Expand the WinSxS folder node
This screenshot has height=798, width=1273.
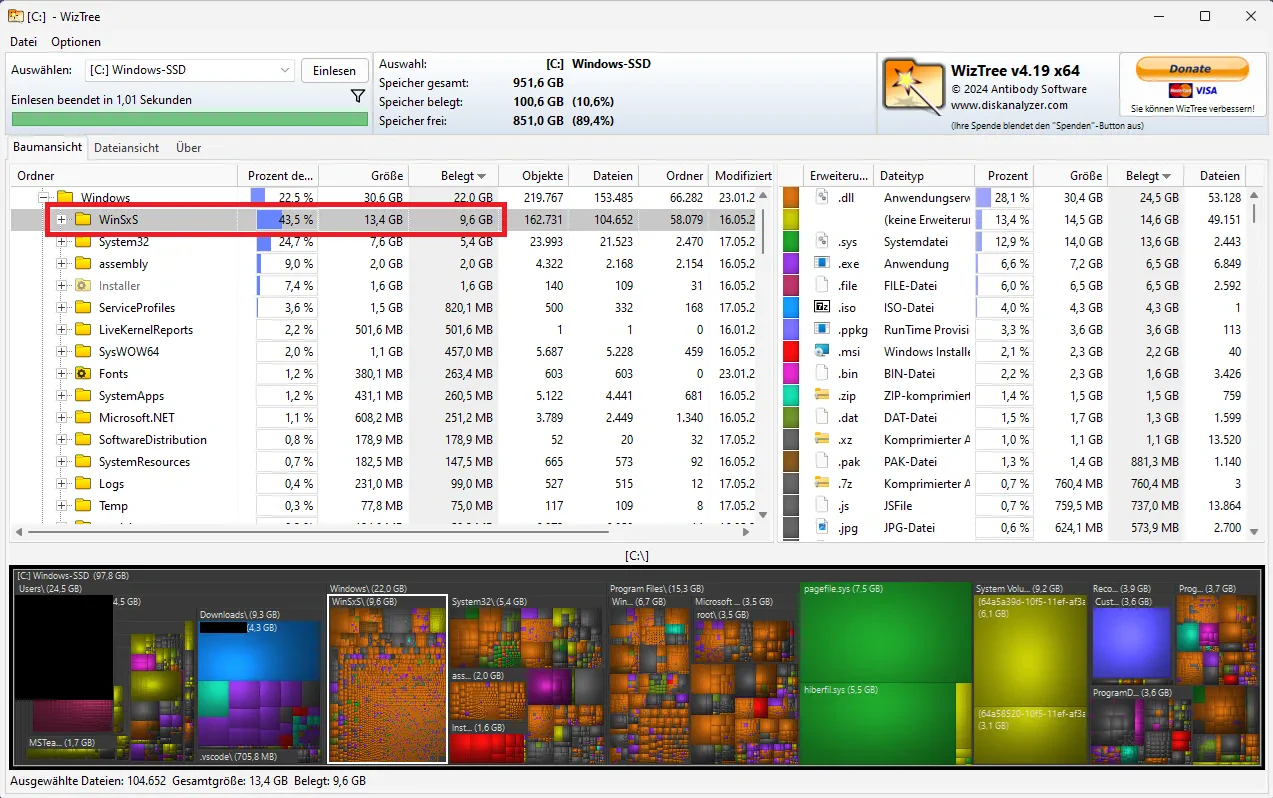(62, 220)
